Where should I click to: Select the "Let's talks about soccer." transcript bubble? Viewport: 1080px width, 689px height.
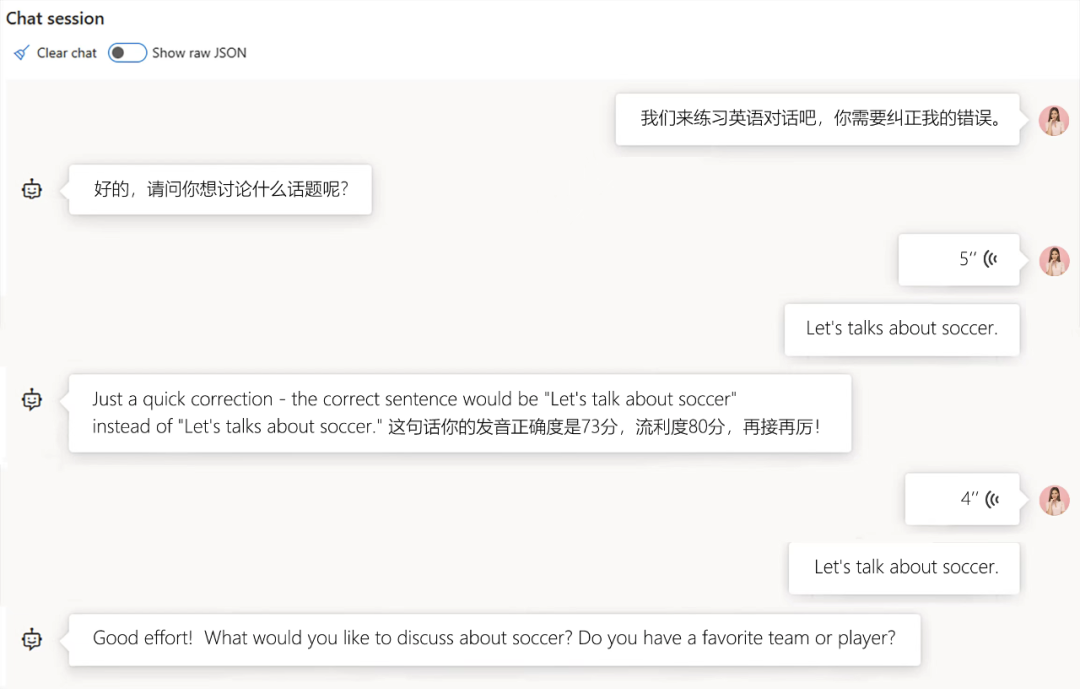pos(901,329)
